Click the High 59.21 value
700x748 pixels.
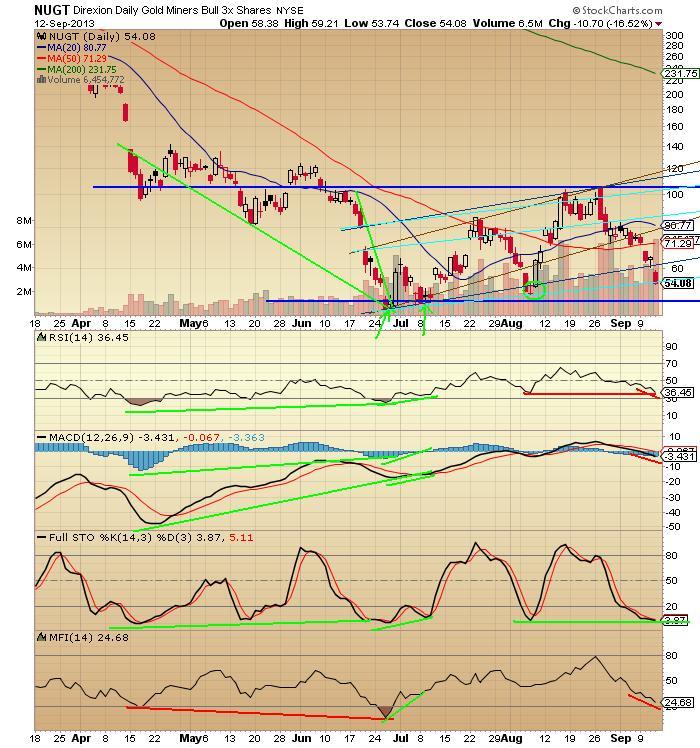pyautogui.click(x=312, y=23)
